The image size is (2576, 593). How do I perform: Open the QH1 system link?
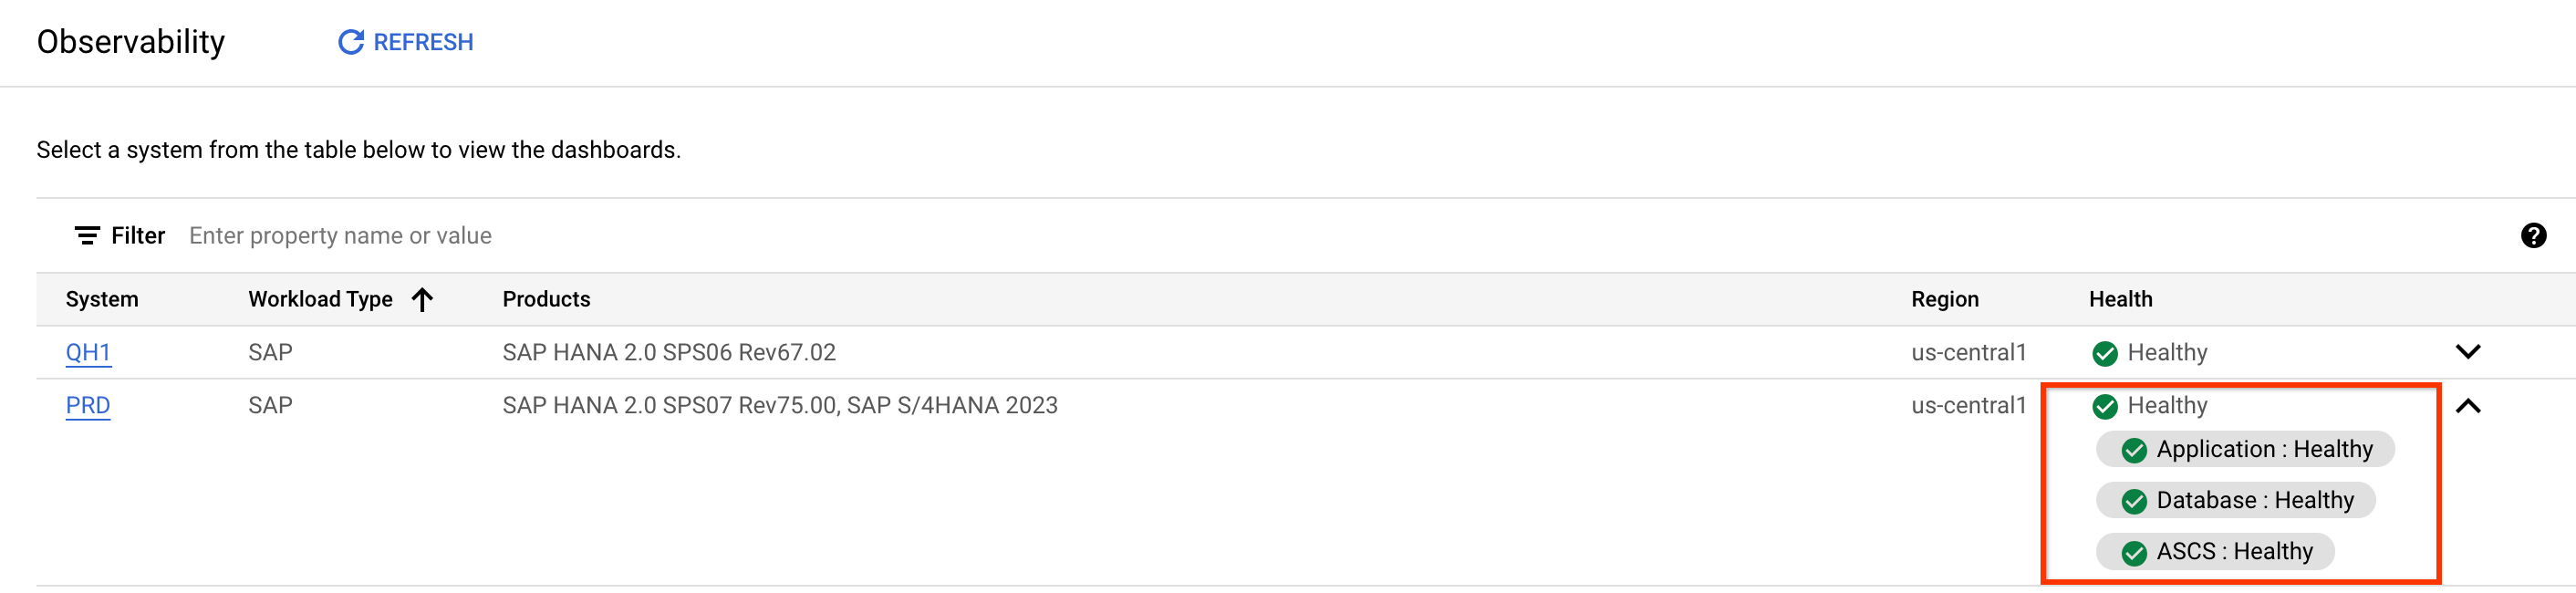coord(88,353)
